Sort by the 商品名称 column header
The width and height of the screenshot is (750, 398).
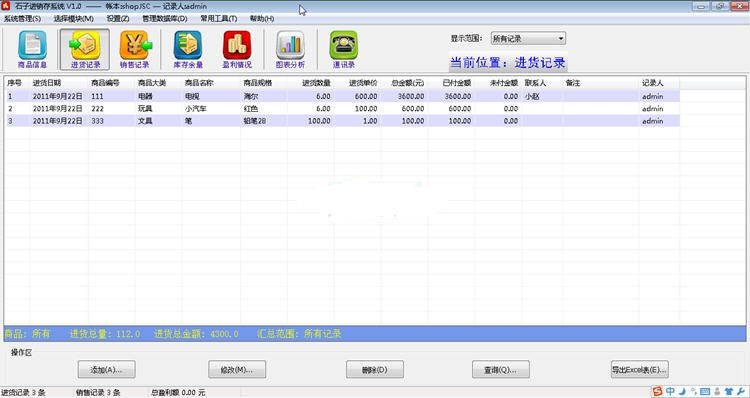coord(211,83)
